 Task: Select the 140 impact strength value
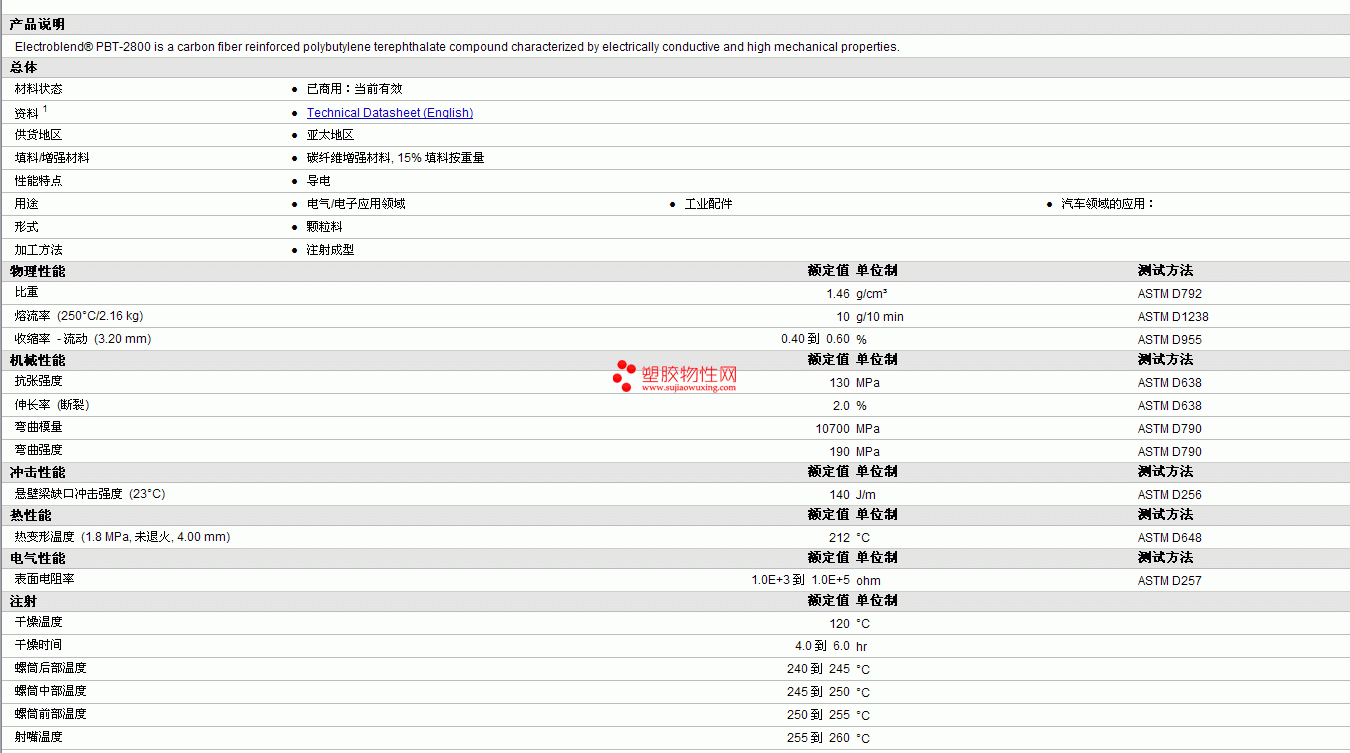pyautogui.click(x=840, y=495)
